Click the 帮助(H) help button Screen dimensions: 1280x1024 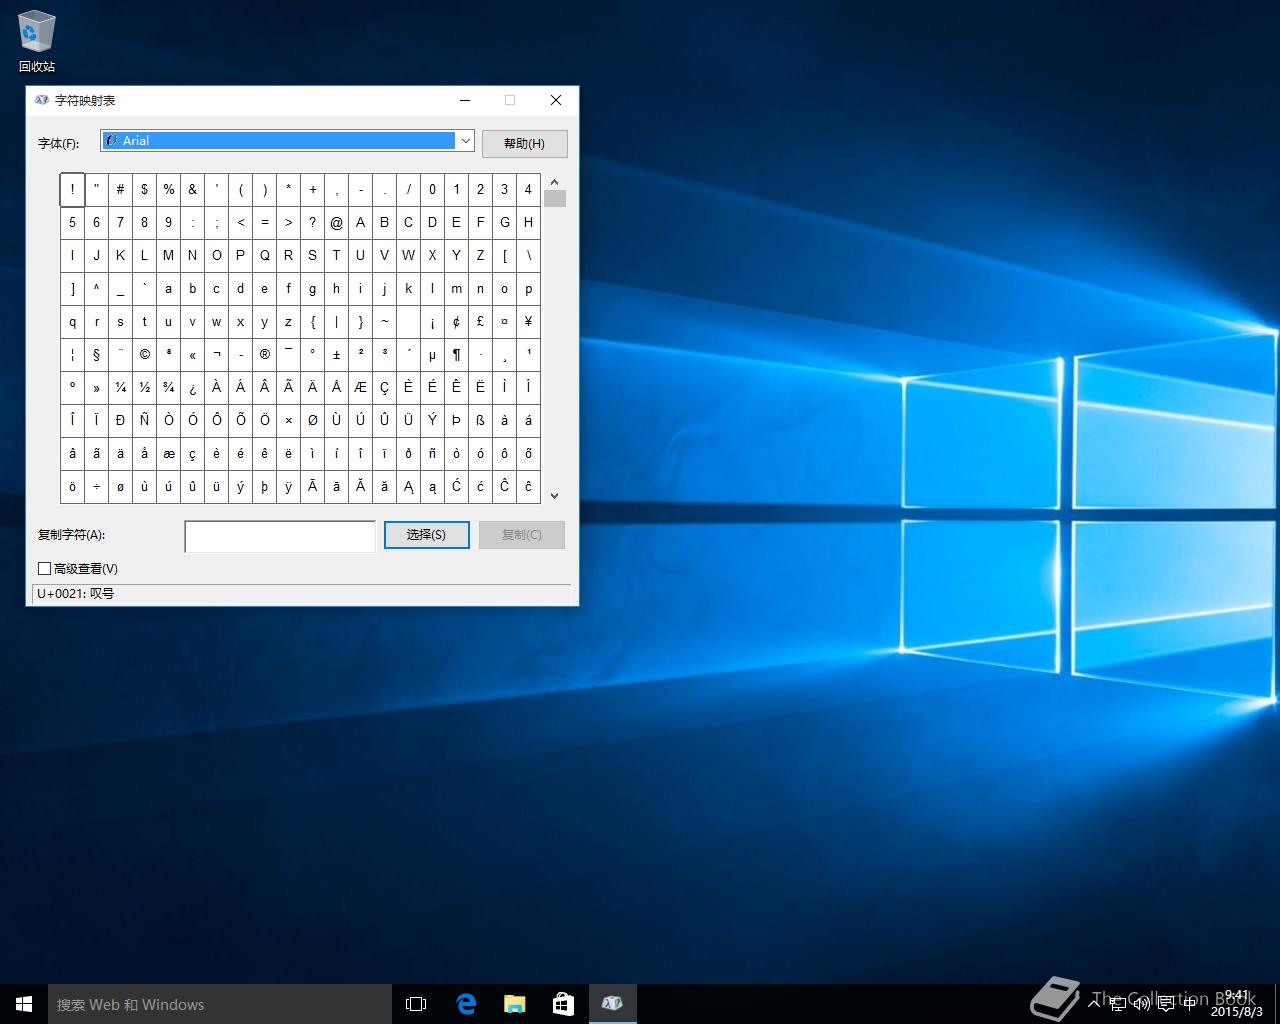coord(524,143)
